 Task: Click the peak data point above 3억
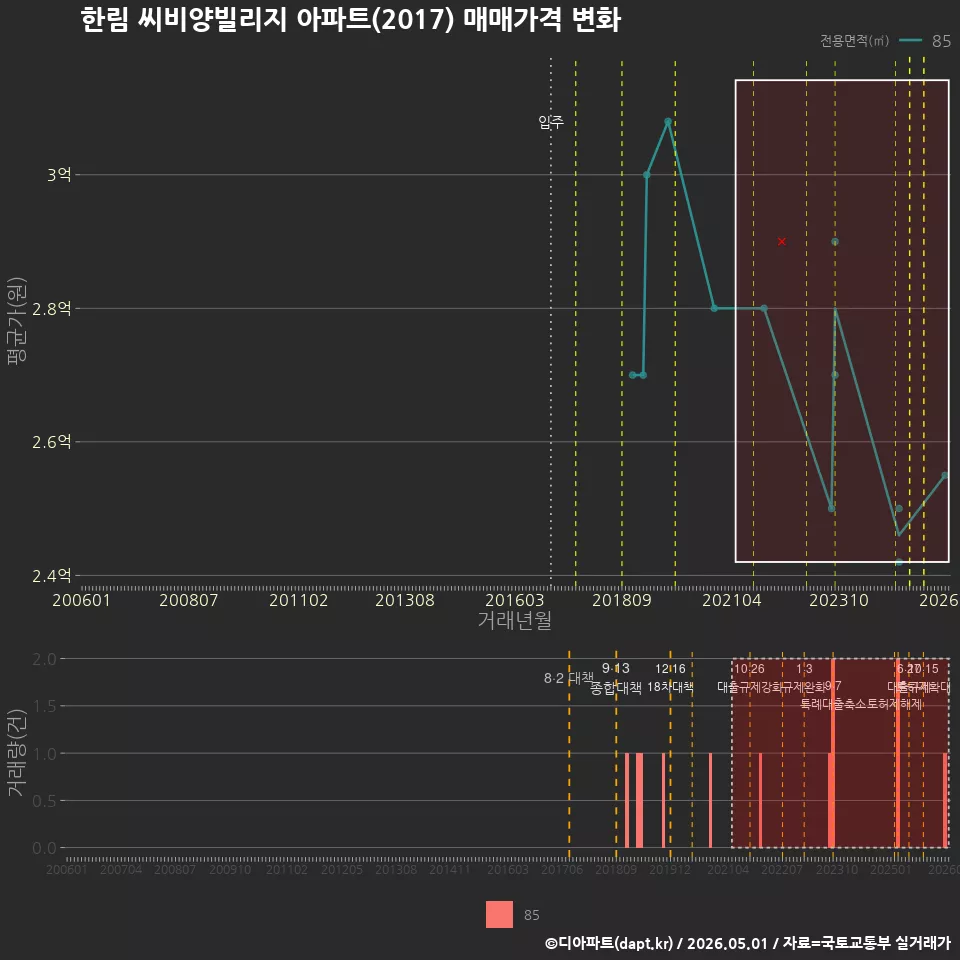pos(668,122)
